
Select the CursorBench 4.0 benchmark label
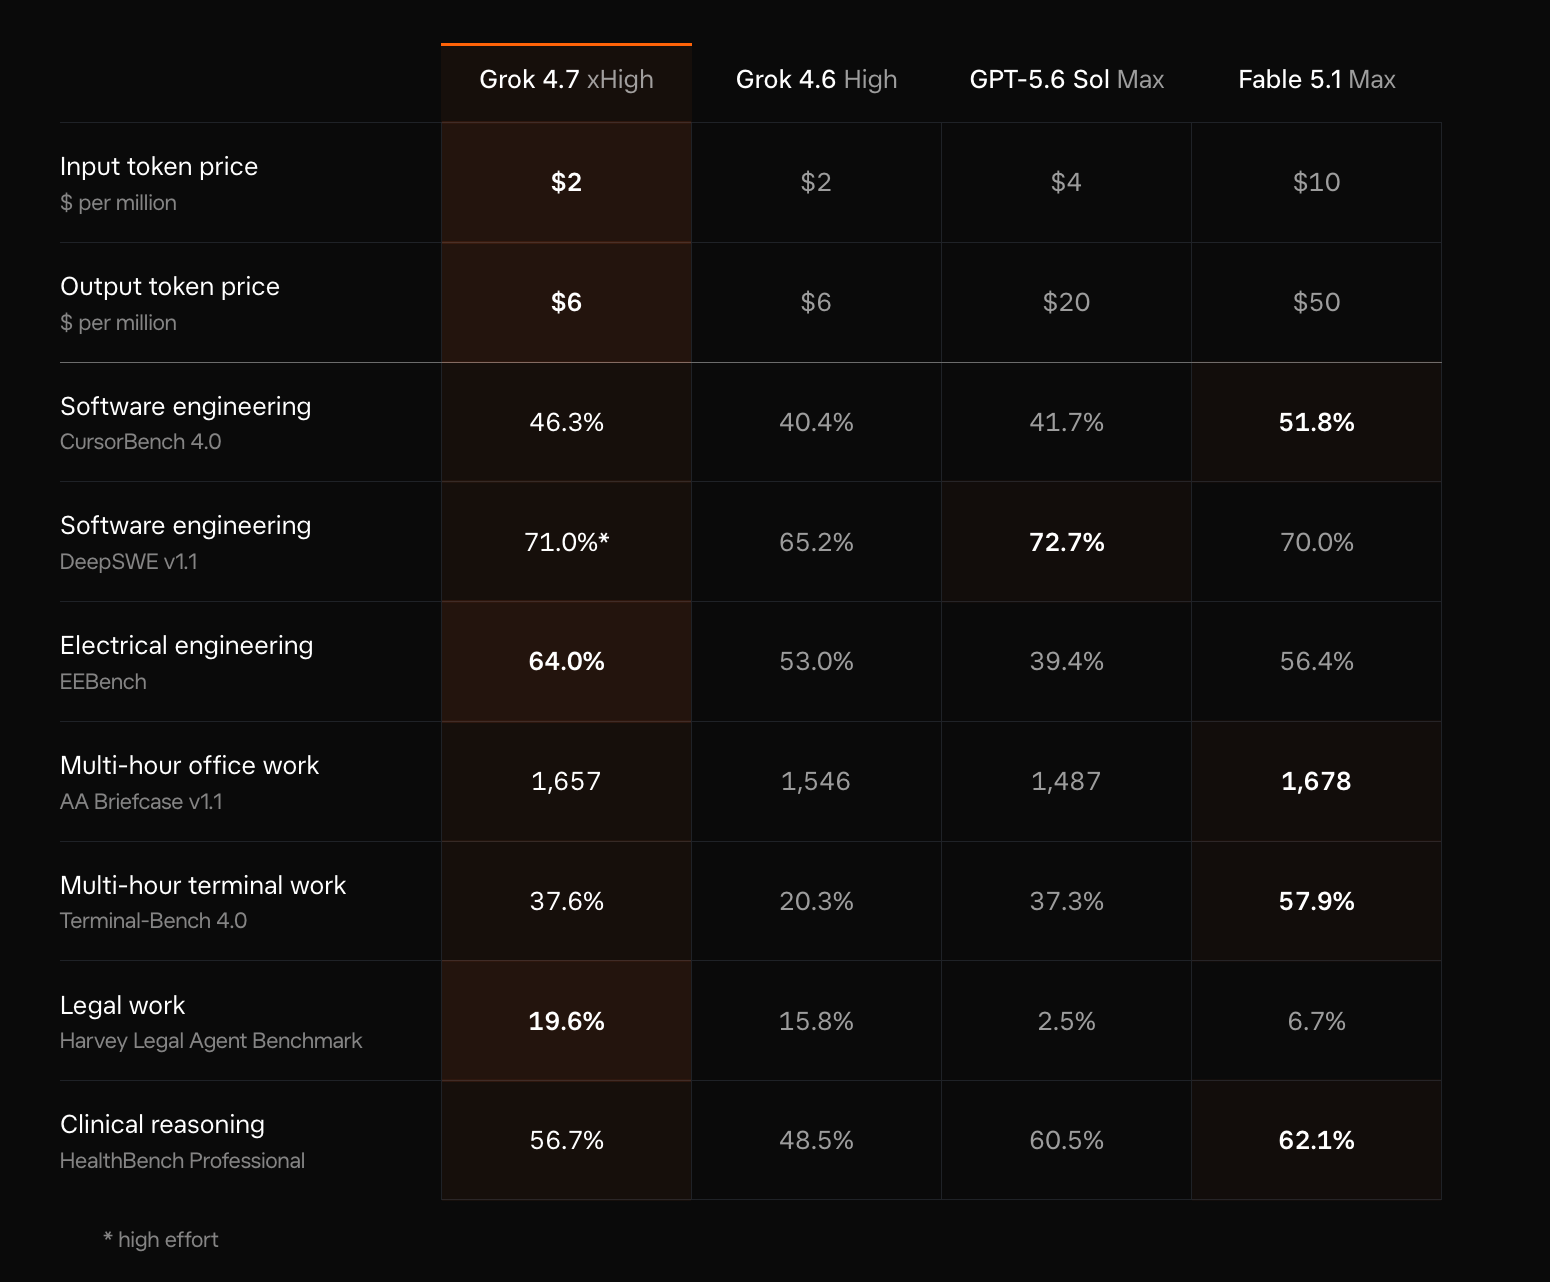point(141,442)
